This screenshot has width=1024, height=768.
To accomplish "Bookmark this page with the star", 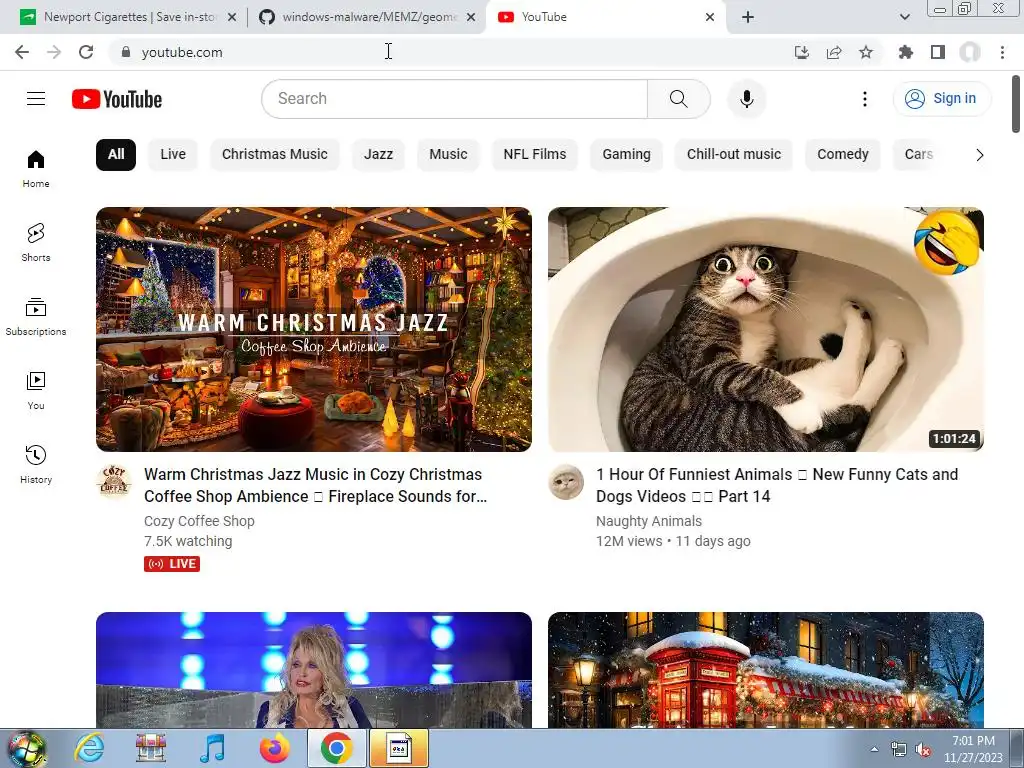I will coord(866,52).
